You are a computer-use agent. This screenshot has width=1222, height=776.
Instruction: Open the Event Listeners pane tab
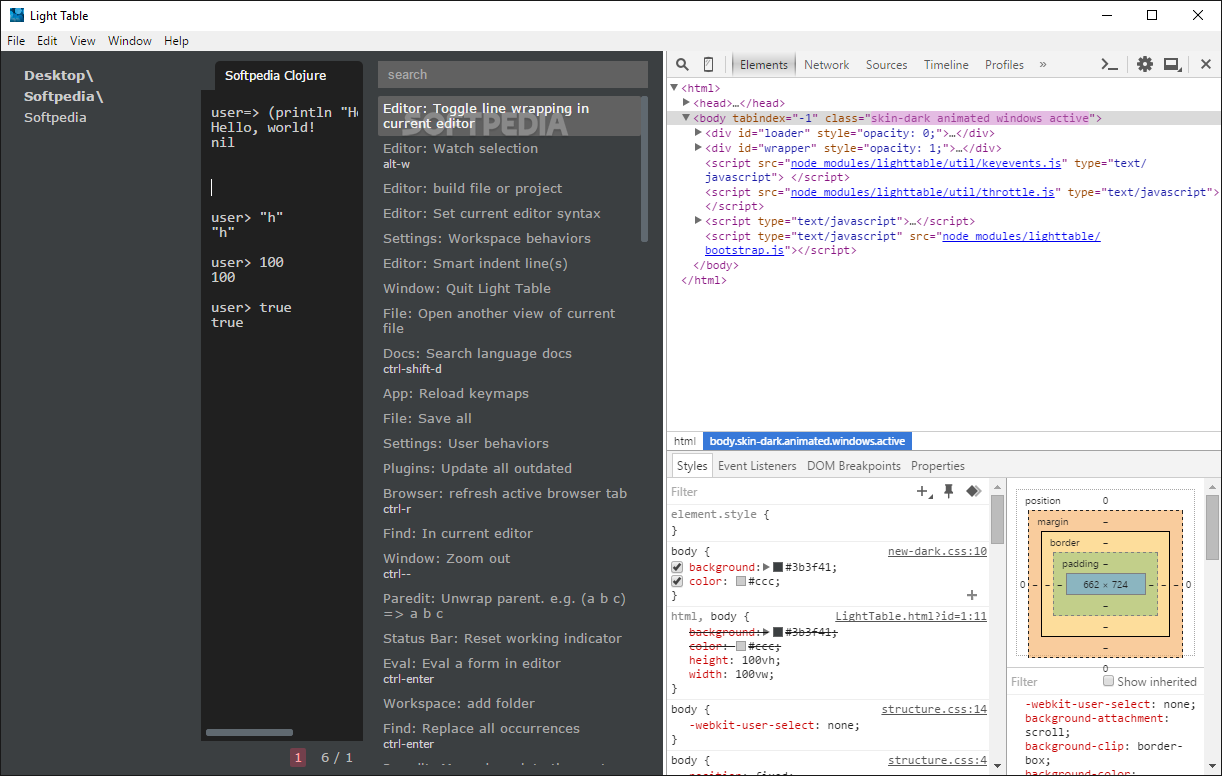(x=757, y=465)
